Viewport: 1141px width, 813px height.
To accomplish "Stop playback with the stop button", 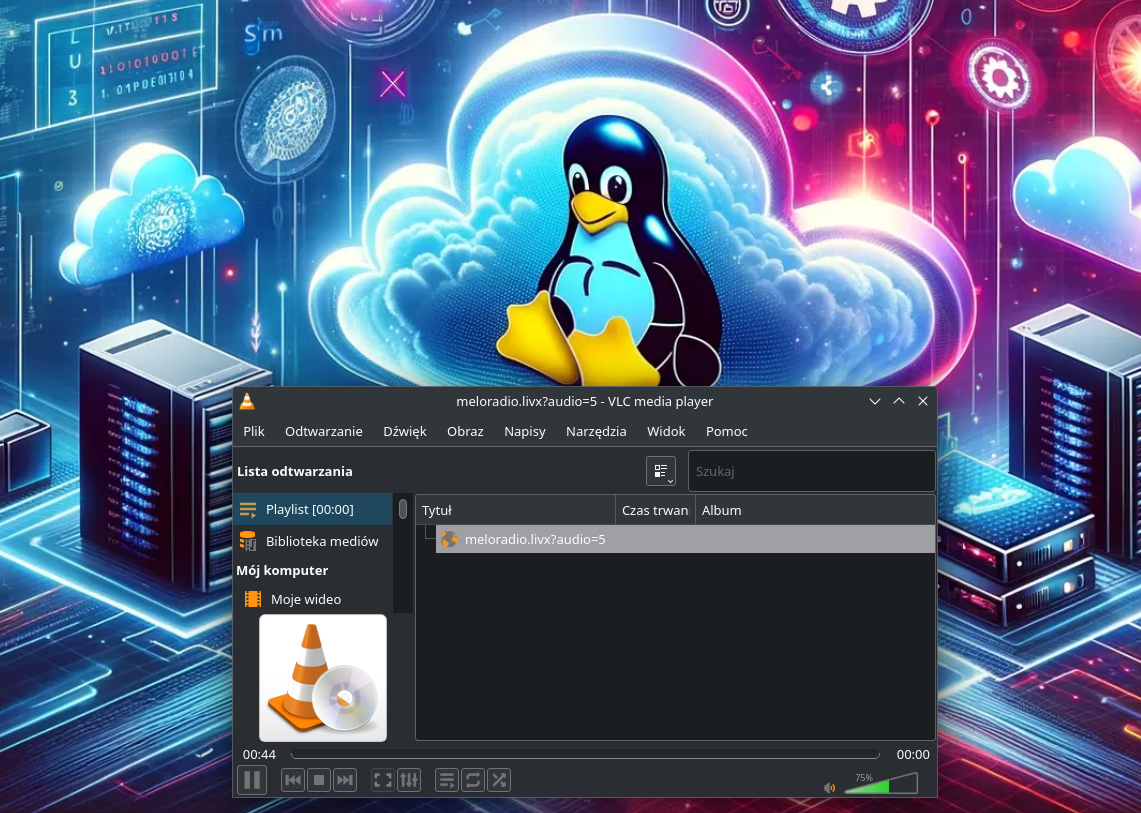I will [319, 780].
